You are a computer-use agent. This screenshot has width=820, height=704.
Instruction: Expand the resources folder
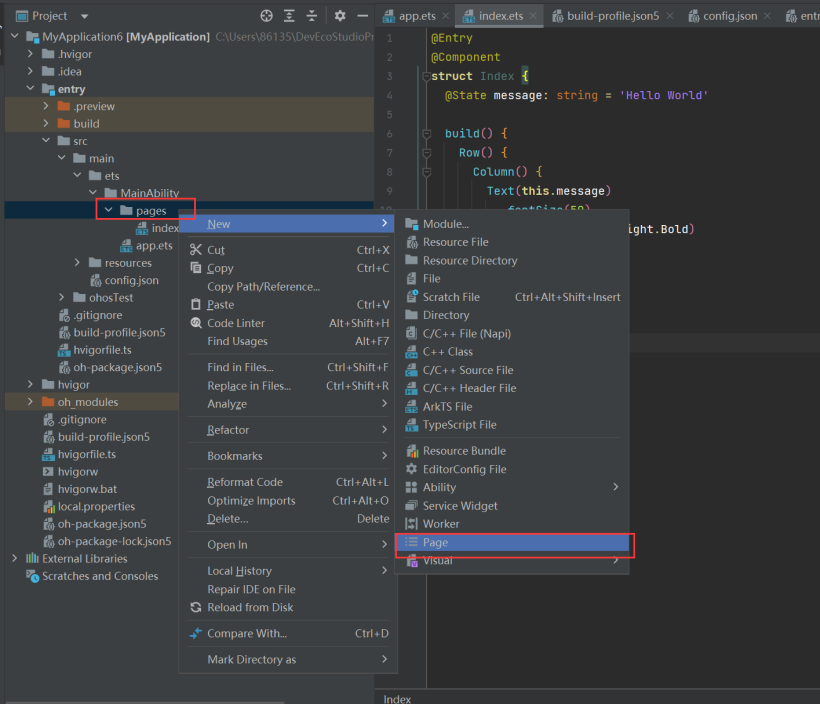pyautogui.click(x=77, y=263)
